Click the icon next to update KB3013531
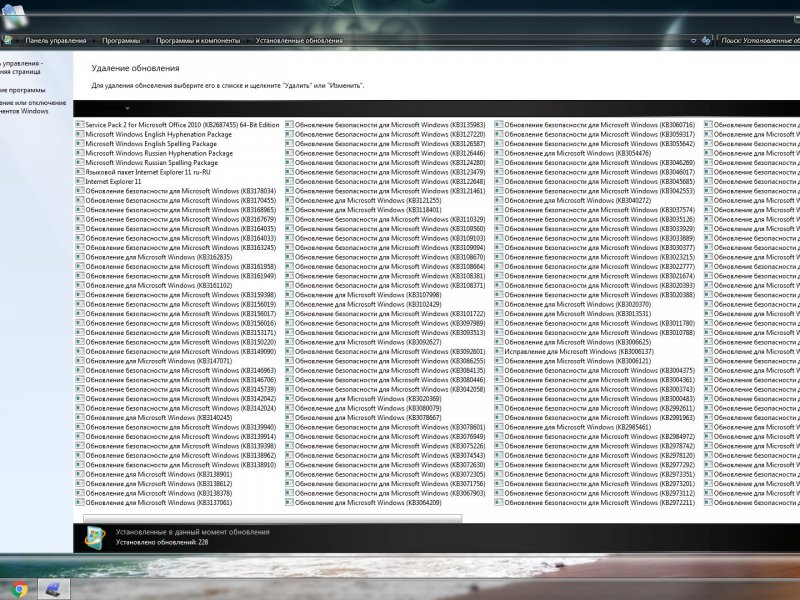 498,314
